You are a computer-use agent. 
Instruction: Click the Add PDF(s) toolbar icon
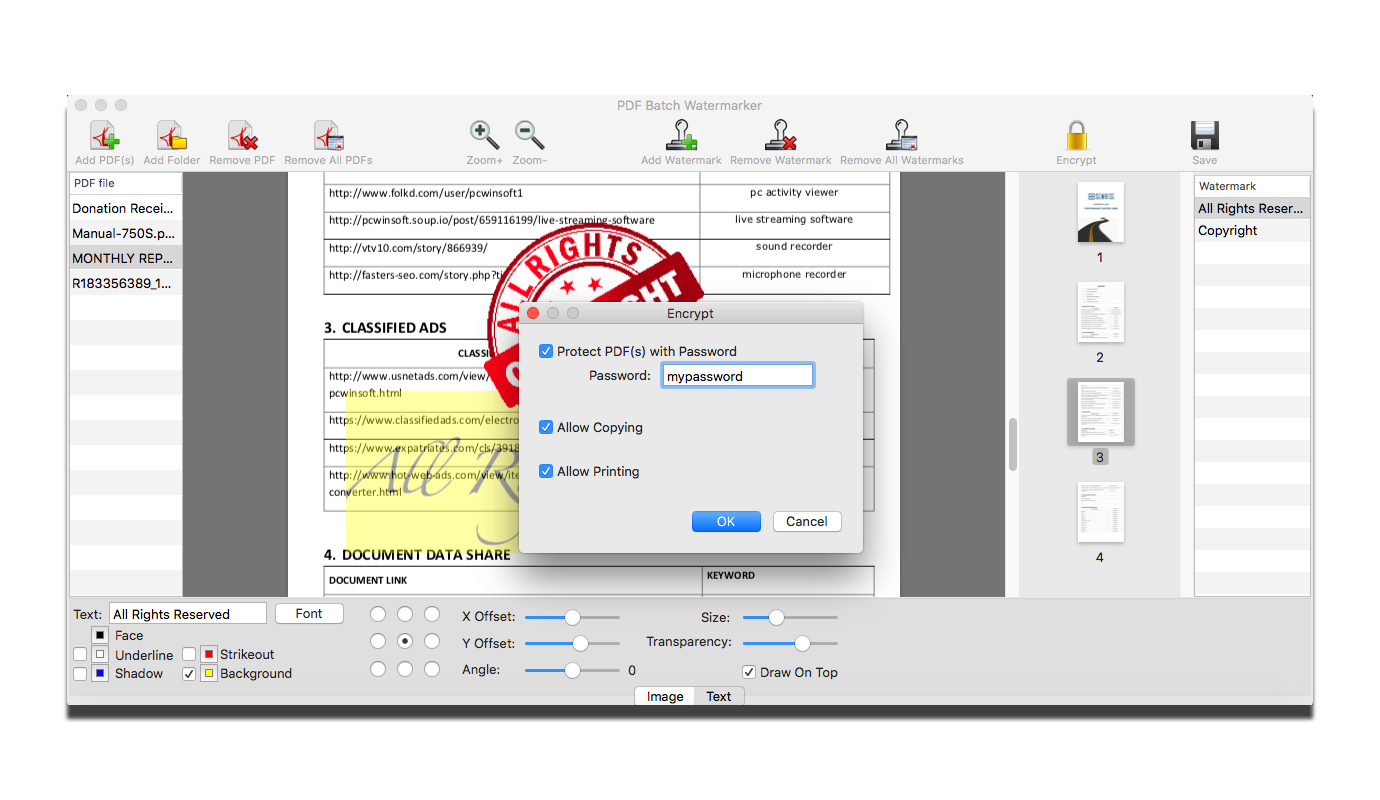104,136
